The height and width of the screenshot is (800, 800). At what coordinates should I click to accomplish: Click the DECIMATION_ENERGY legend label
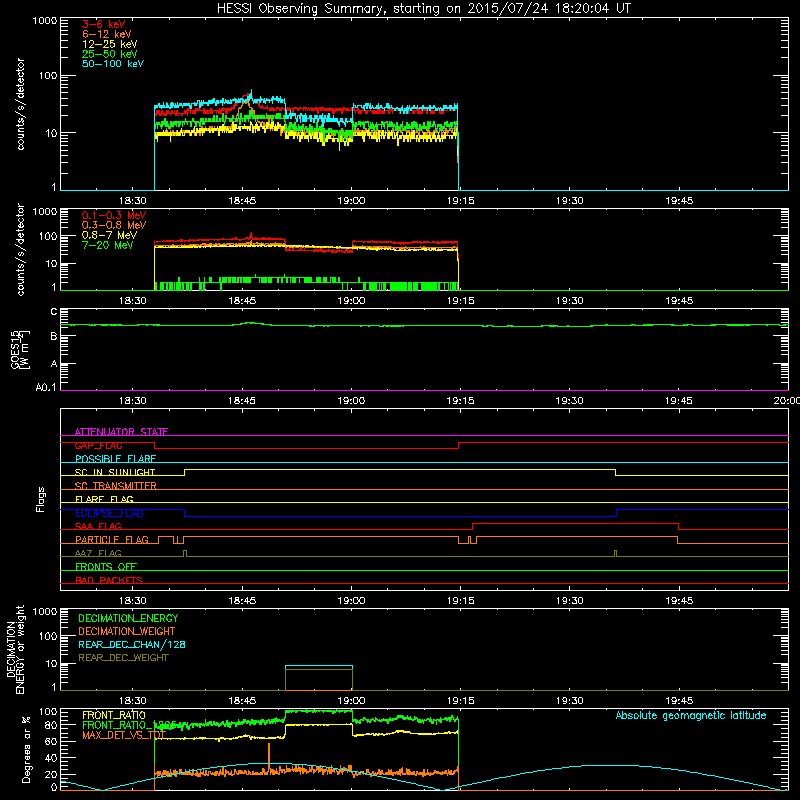pos(128,618)
